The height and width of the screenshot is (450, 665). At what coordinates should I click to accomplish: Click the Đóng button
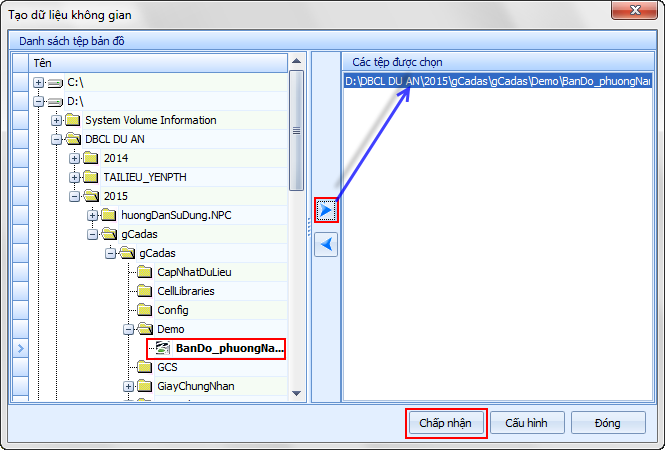coord(607,423)
